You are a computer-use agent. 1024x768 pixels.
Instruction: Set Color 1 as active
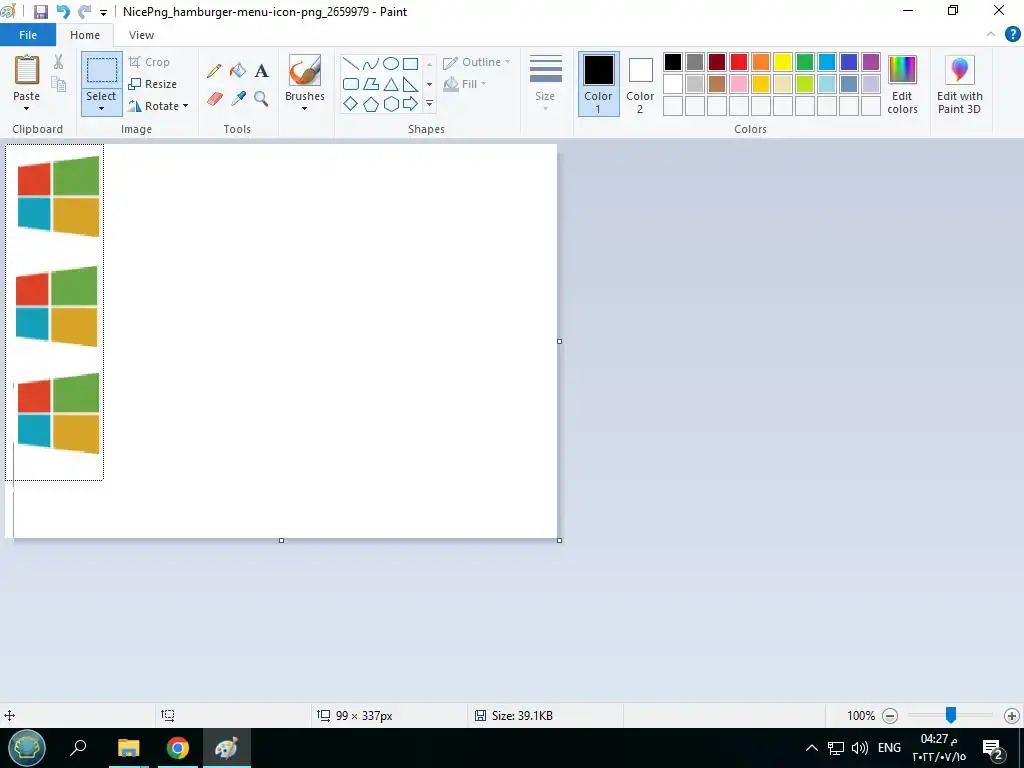point(598,84)
